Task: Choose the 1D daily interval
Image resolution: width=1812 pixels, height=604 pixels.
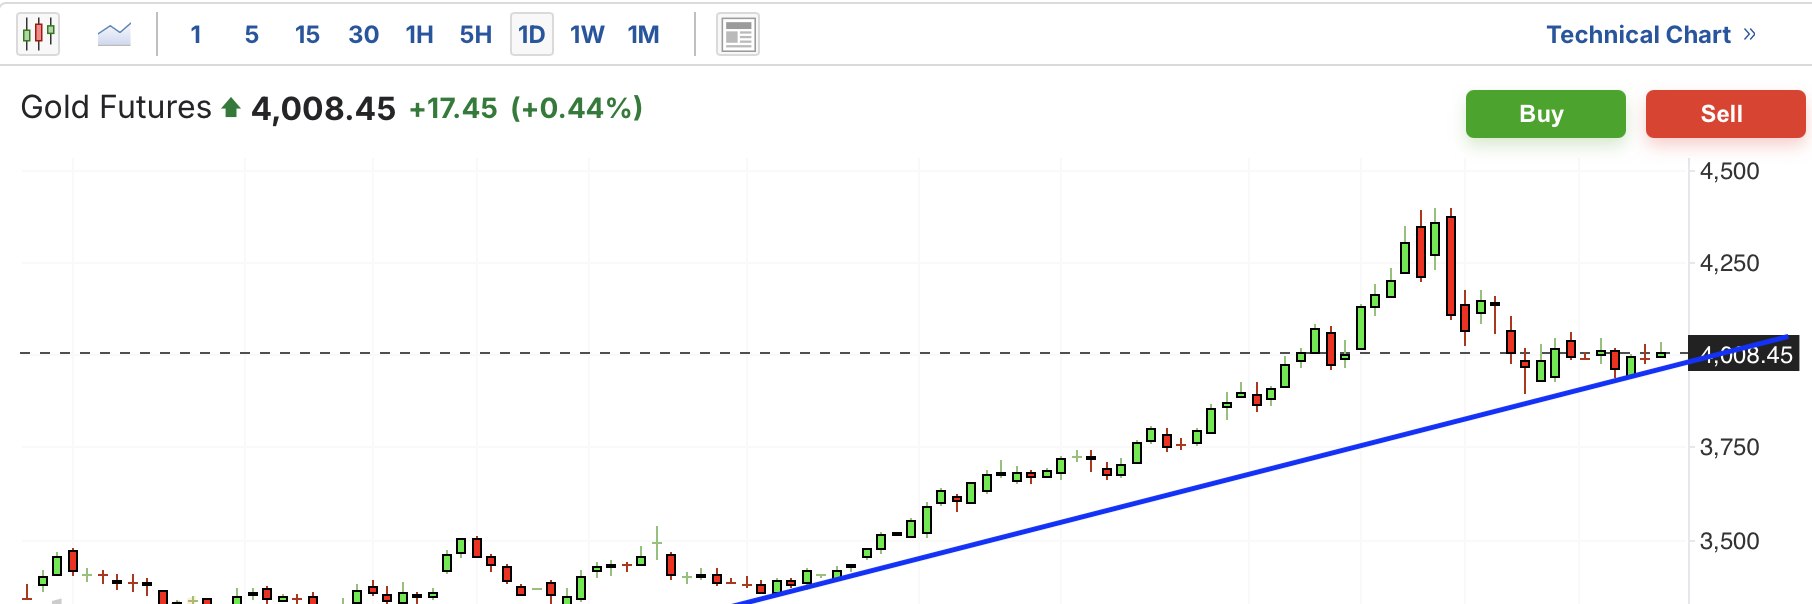Action: 532,35
